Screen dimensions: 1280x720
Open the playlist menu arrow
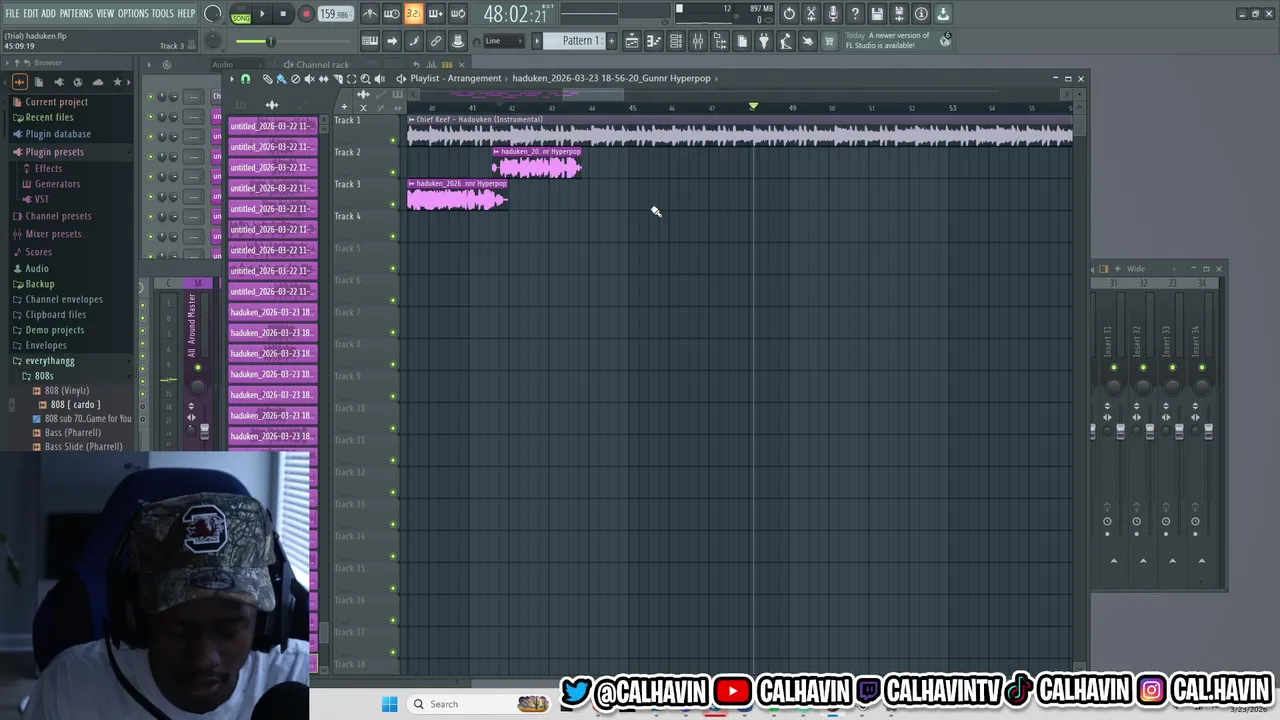(x=232, y=79)
